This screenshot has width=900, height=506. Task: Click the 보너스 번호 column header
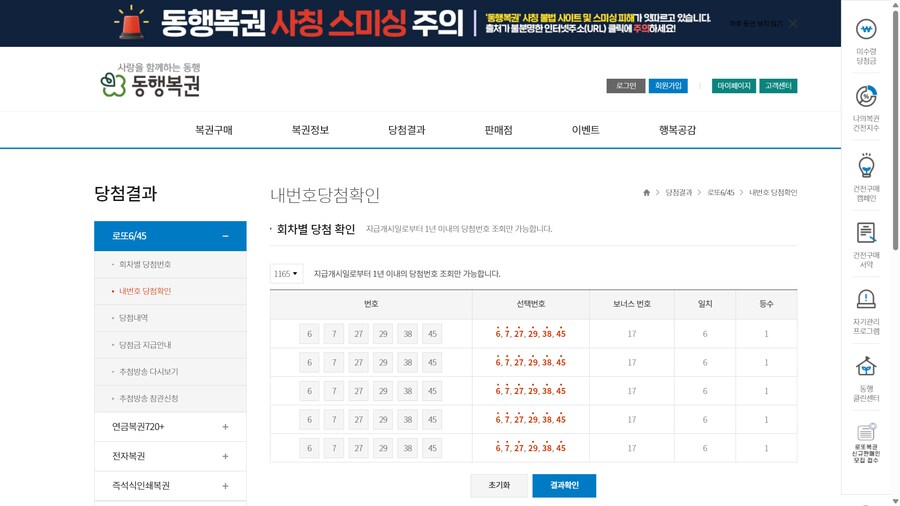[x=631, y=304]
